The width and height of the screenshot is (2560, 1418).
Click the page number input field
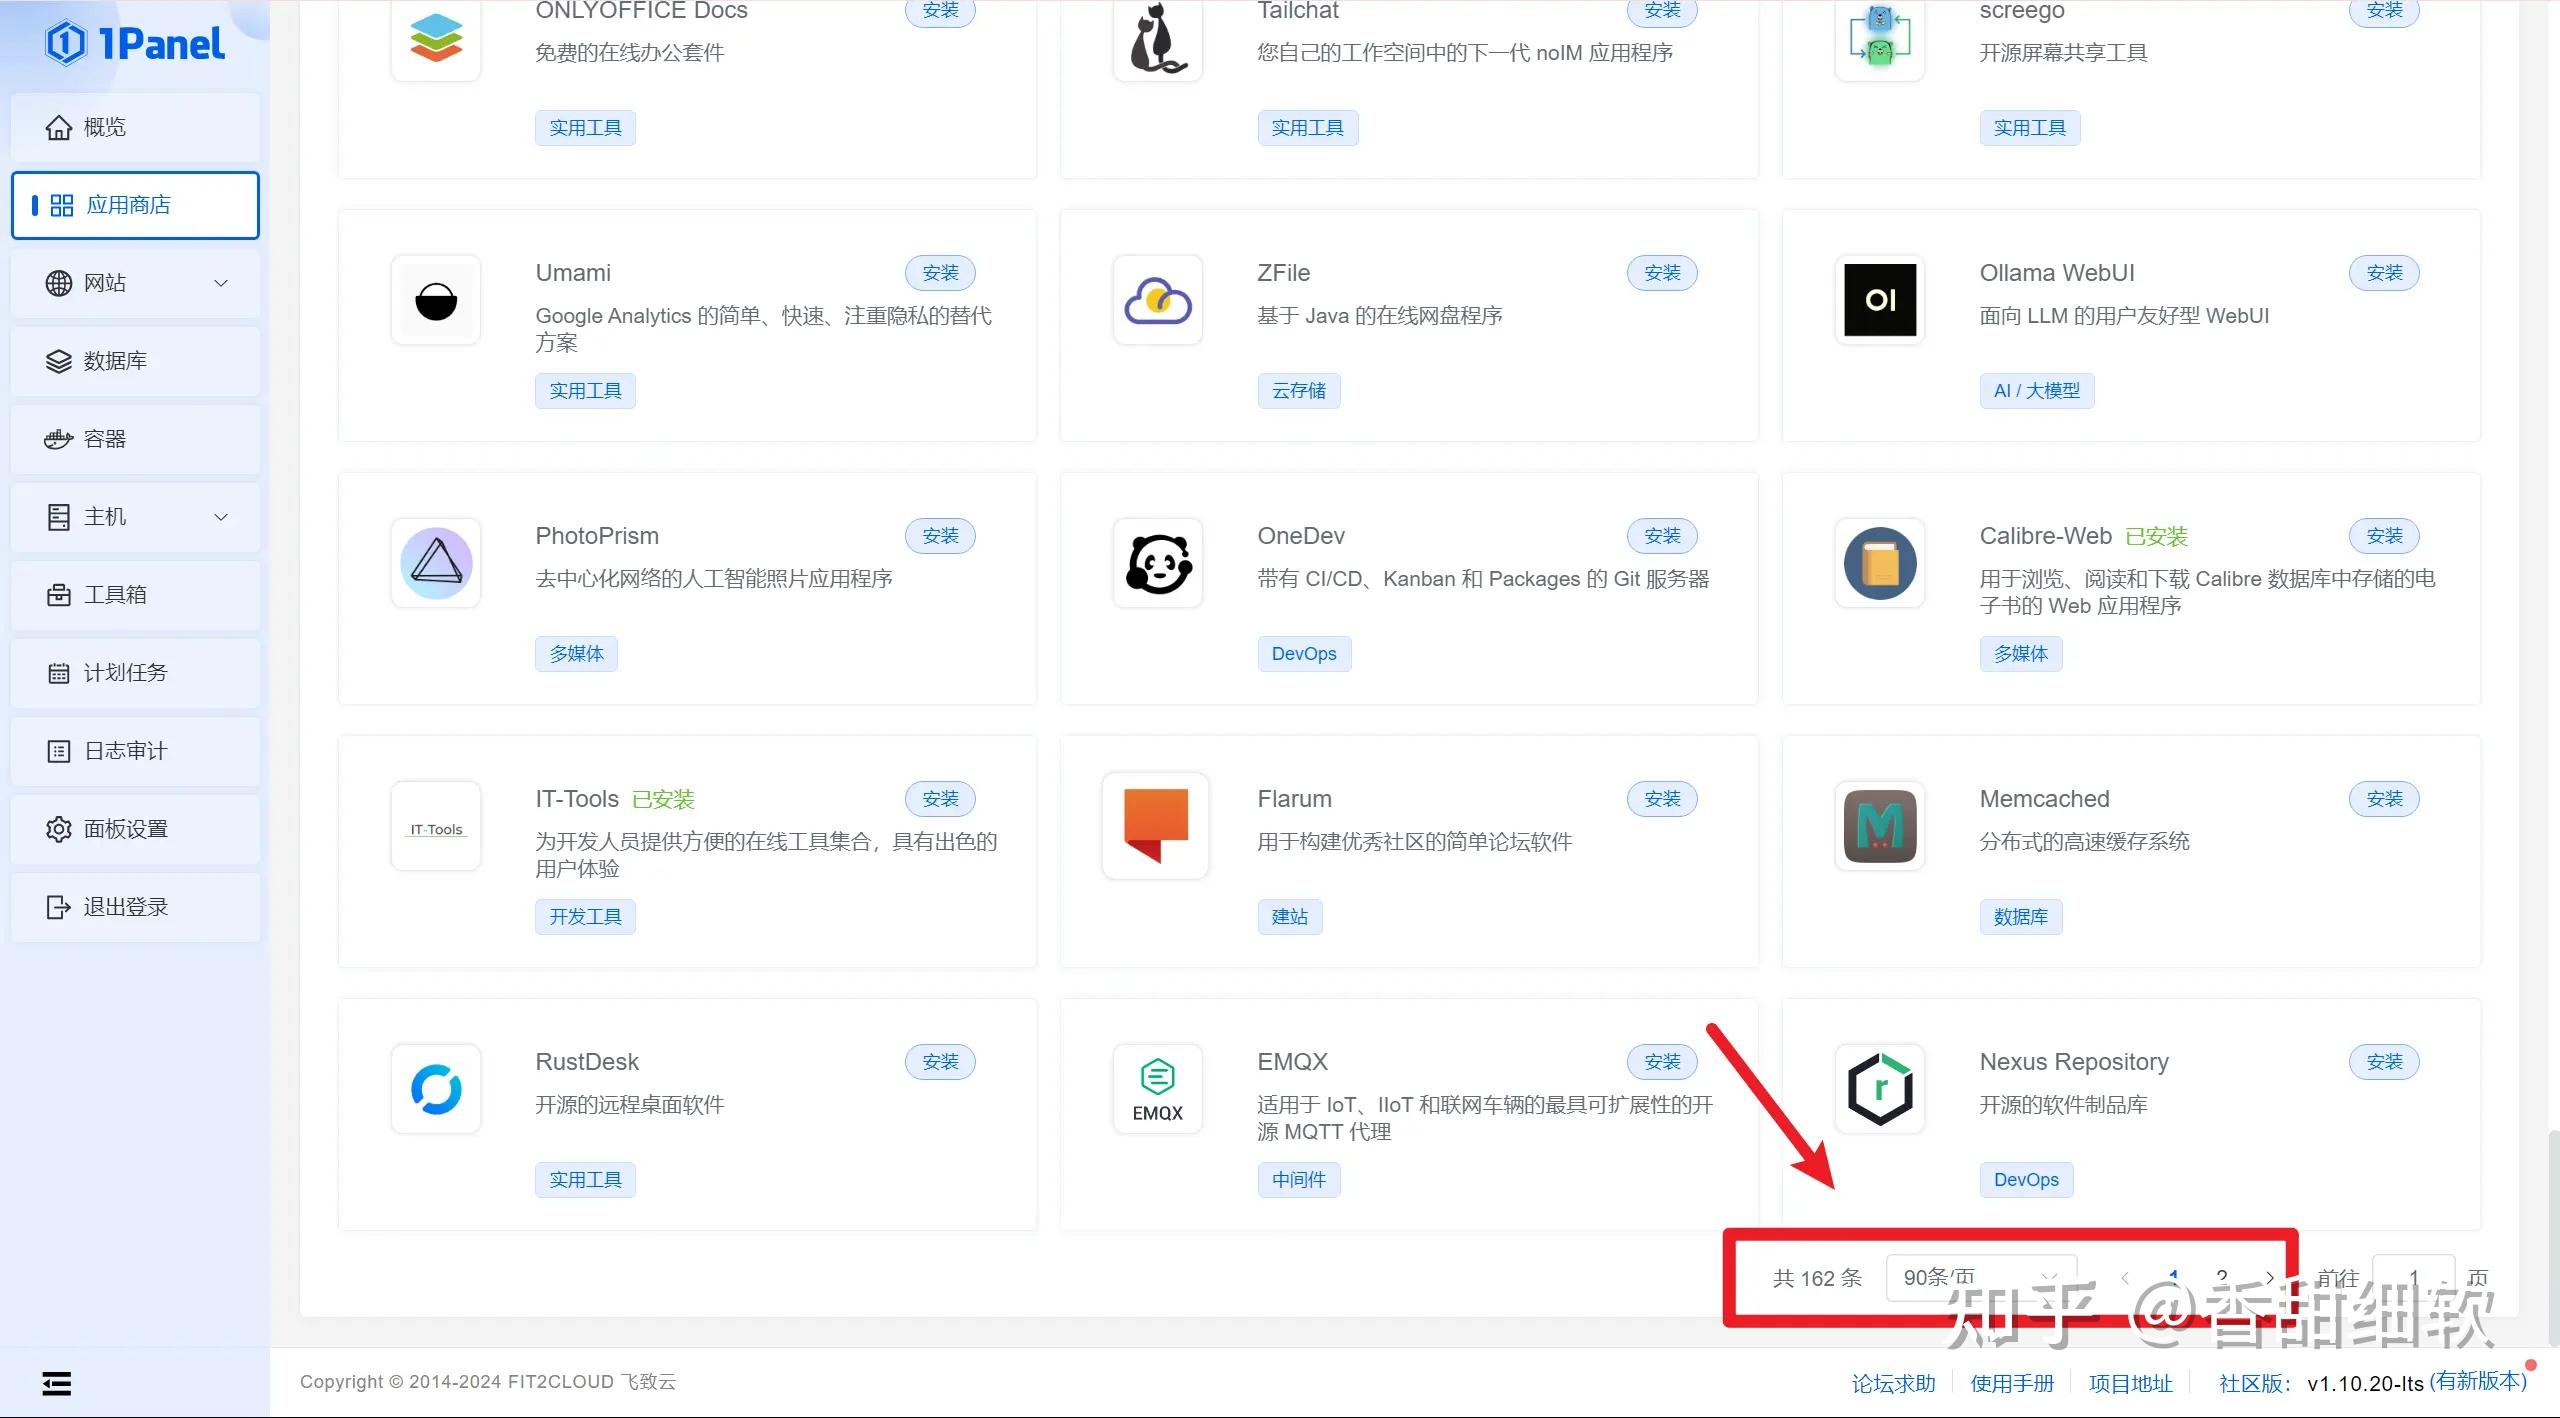click(2412, 1277)
